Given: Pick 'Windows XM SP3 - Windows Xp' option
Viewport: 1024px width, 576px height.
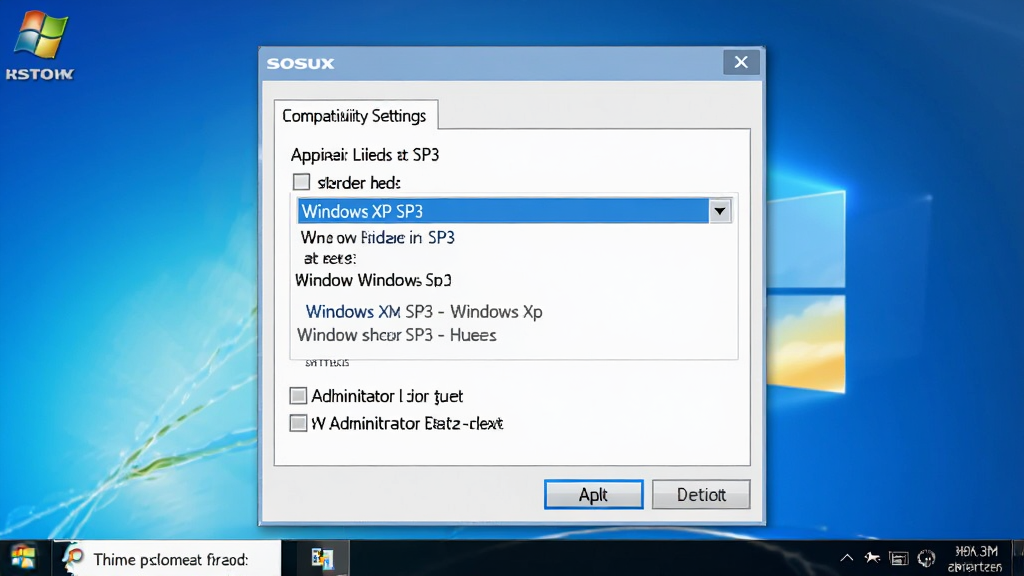Looking at the screenshot, I should click(x=424, y=312).
